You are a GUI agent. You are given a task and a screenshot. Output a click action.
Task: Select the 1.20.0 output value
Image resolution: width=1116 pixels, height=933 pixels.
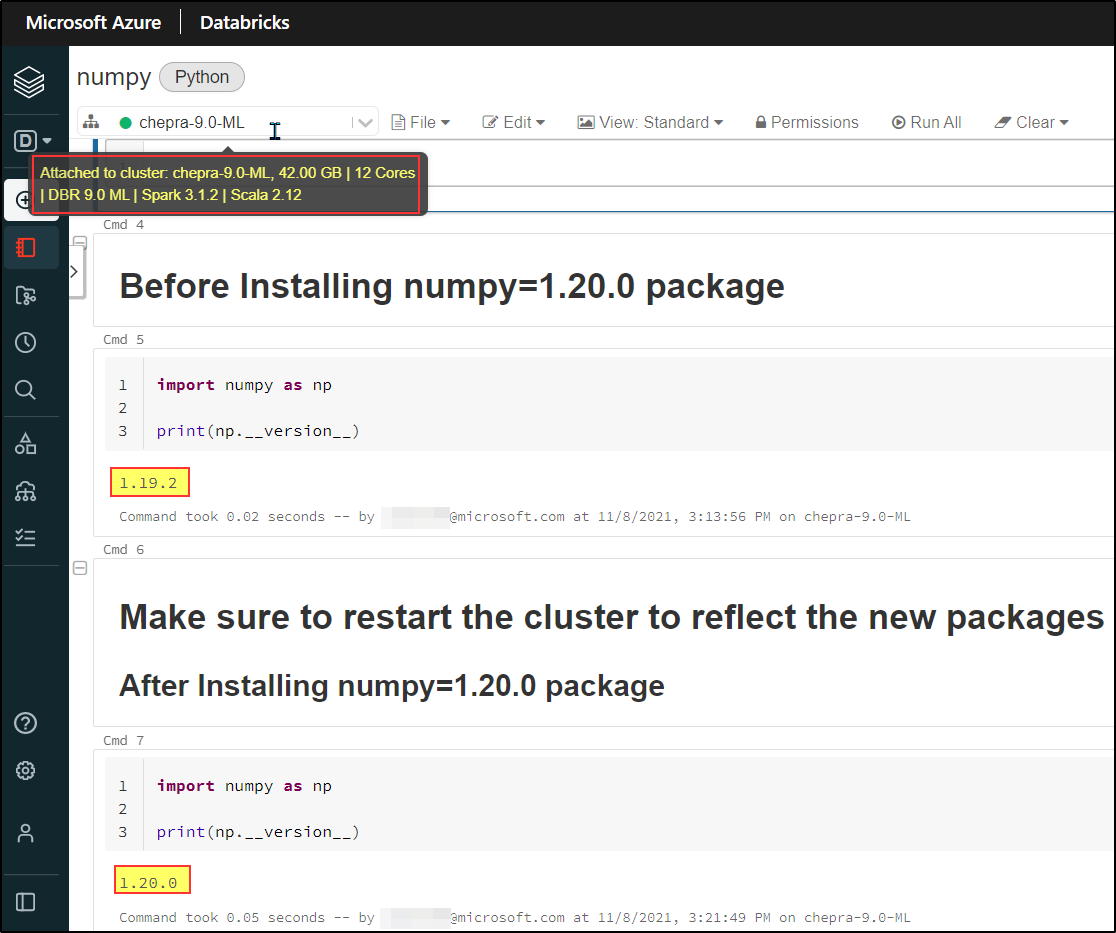pyautogui.click(x=149, y=882)
